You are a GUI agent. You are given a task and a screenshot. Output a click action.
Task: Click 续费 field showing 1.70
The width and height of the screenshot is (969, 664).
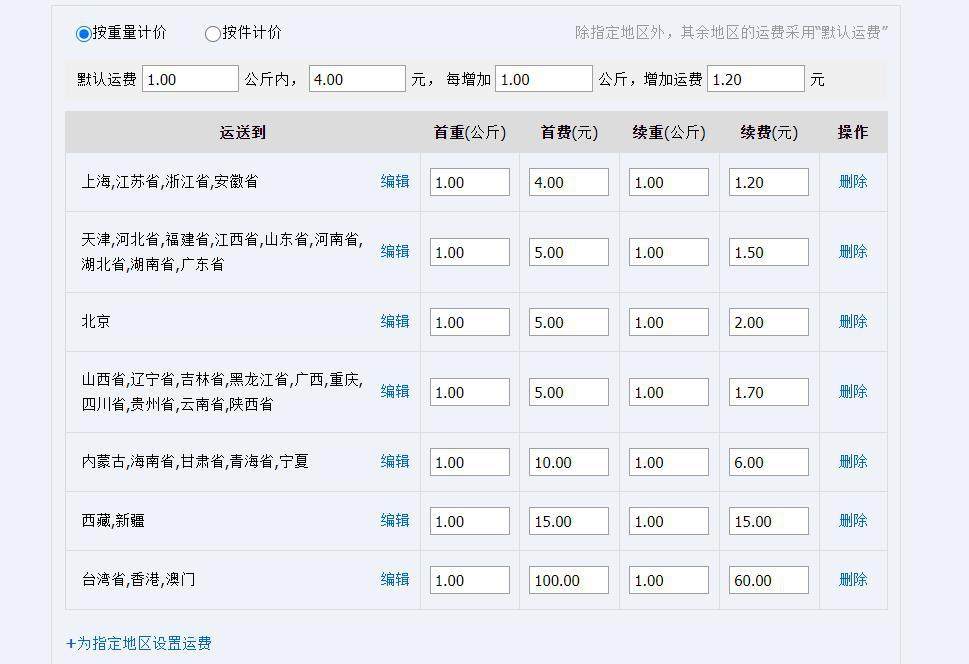point(769,393)
